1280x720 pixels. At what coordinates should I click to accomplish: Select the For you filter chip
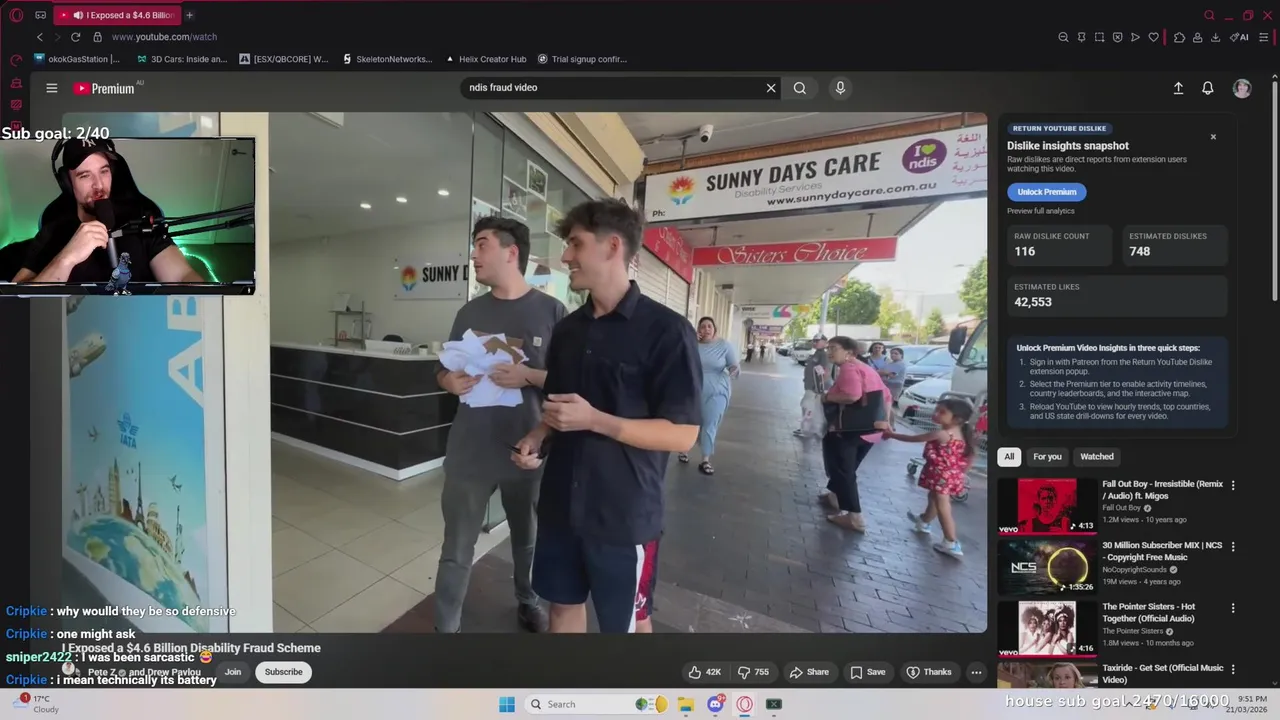(1047, 457)
